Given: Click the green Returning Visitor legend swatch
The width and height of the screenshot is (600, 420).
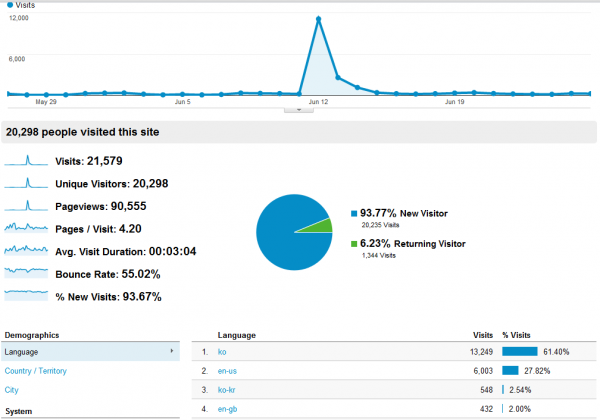Looking at the screenshot, I should (x=353, y=243).
